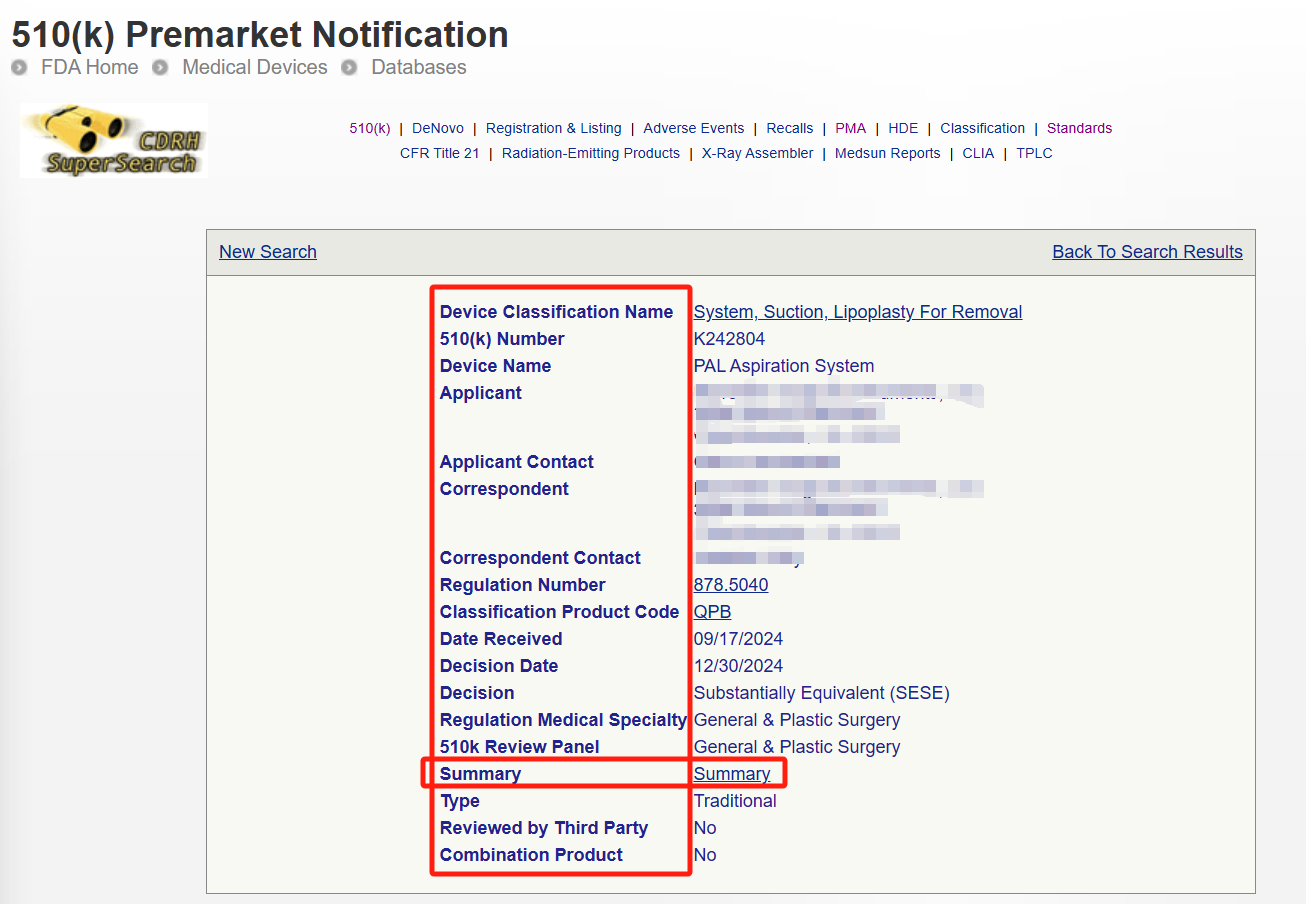The image size is (1306, 904).
Task: Click the CDRH SuperSearch binoculars logo
Action: (x=113, y=140)
